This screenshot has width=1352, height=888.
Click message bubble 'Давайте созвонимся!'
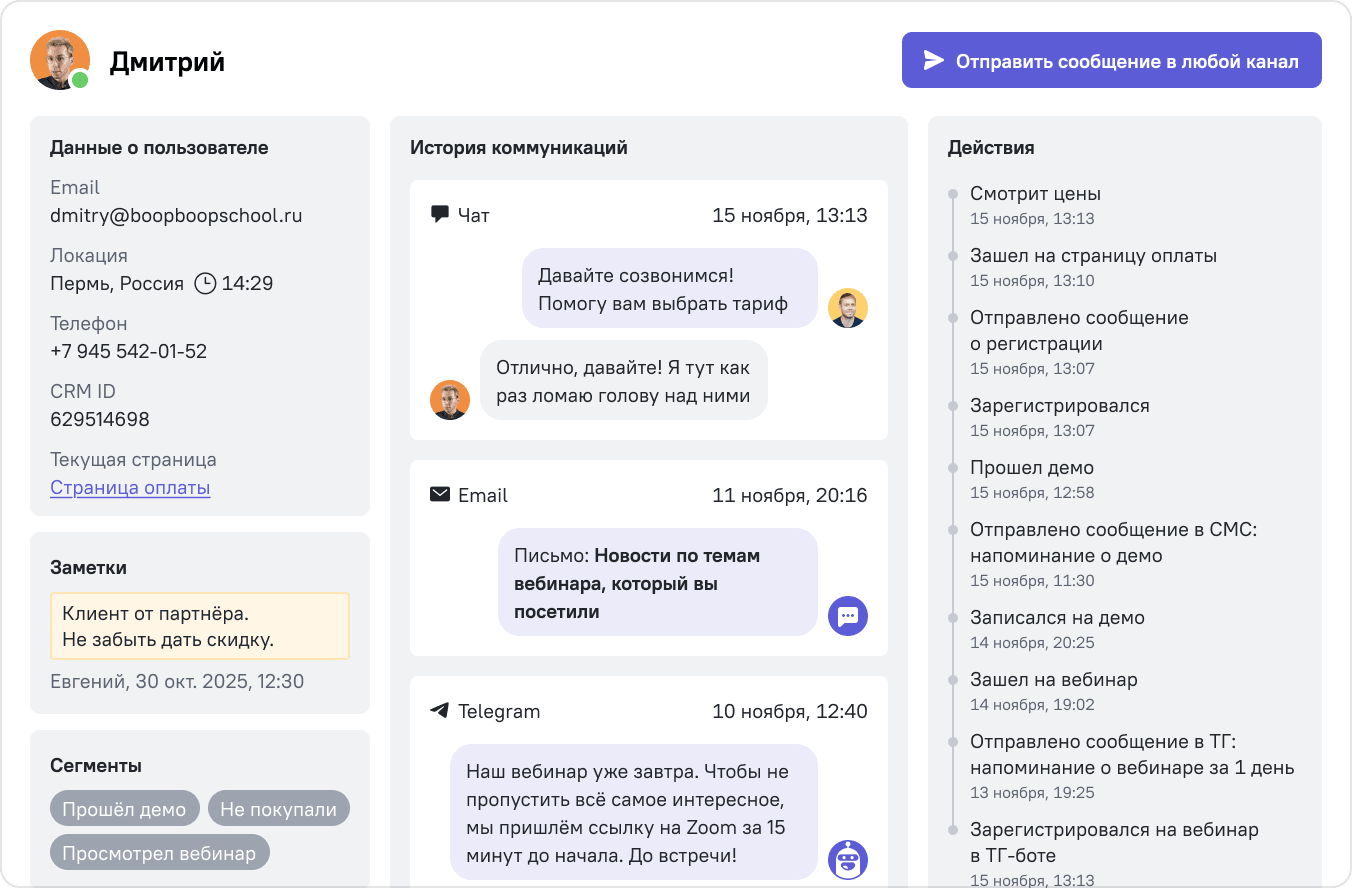pyautogui.click(x=670, y=288)
